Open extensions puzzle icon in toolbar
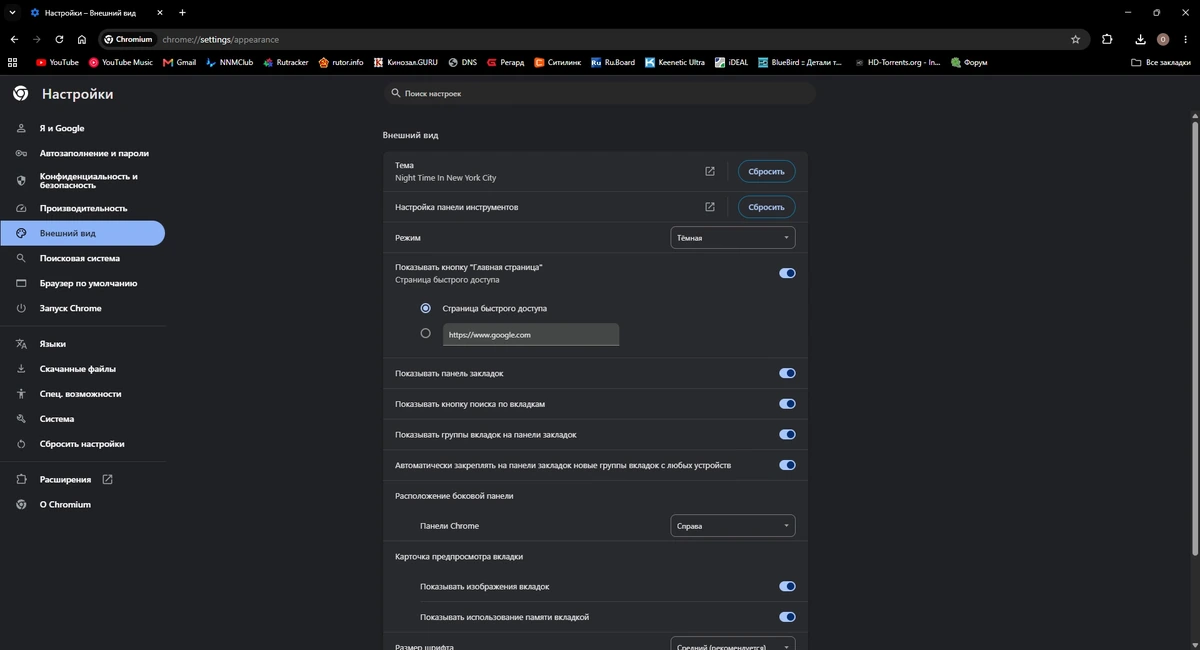 [1107, 39]
